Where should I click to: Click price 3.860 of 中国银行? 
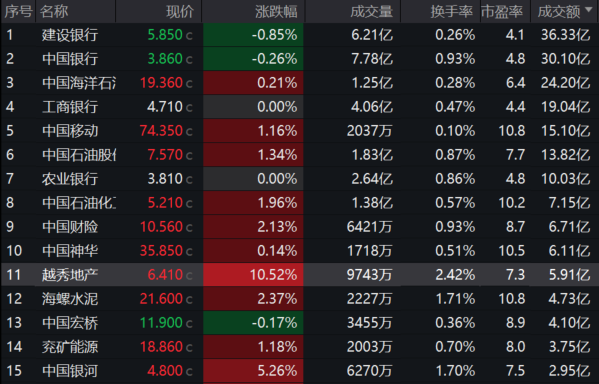pos(165,59)
